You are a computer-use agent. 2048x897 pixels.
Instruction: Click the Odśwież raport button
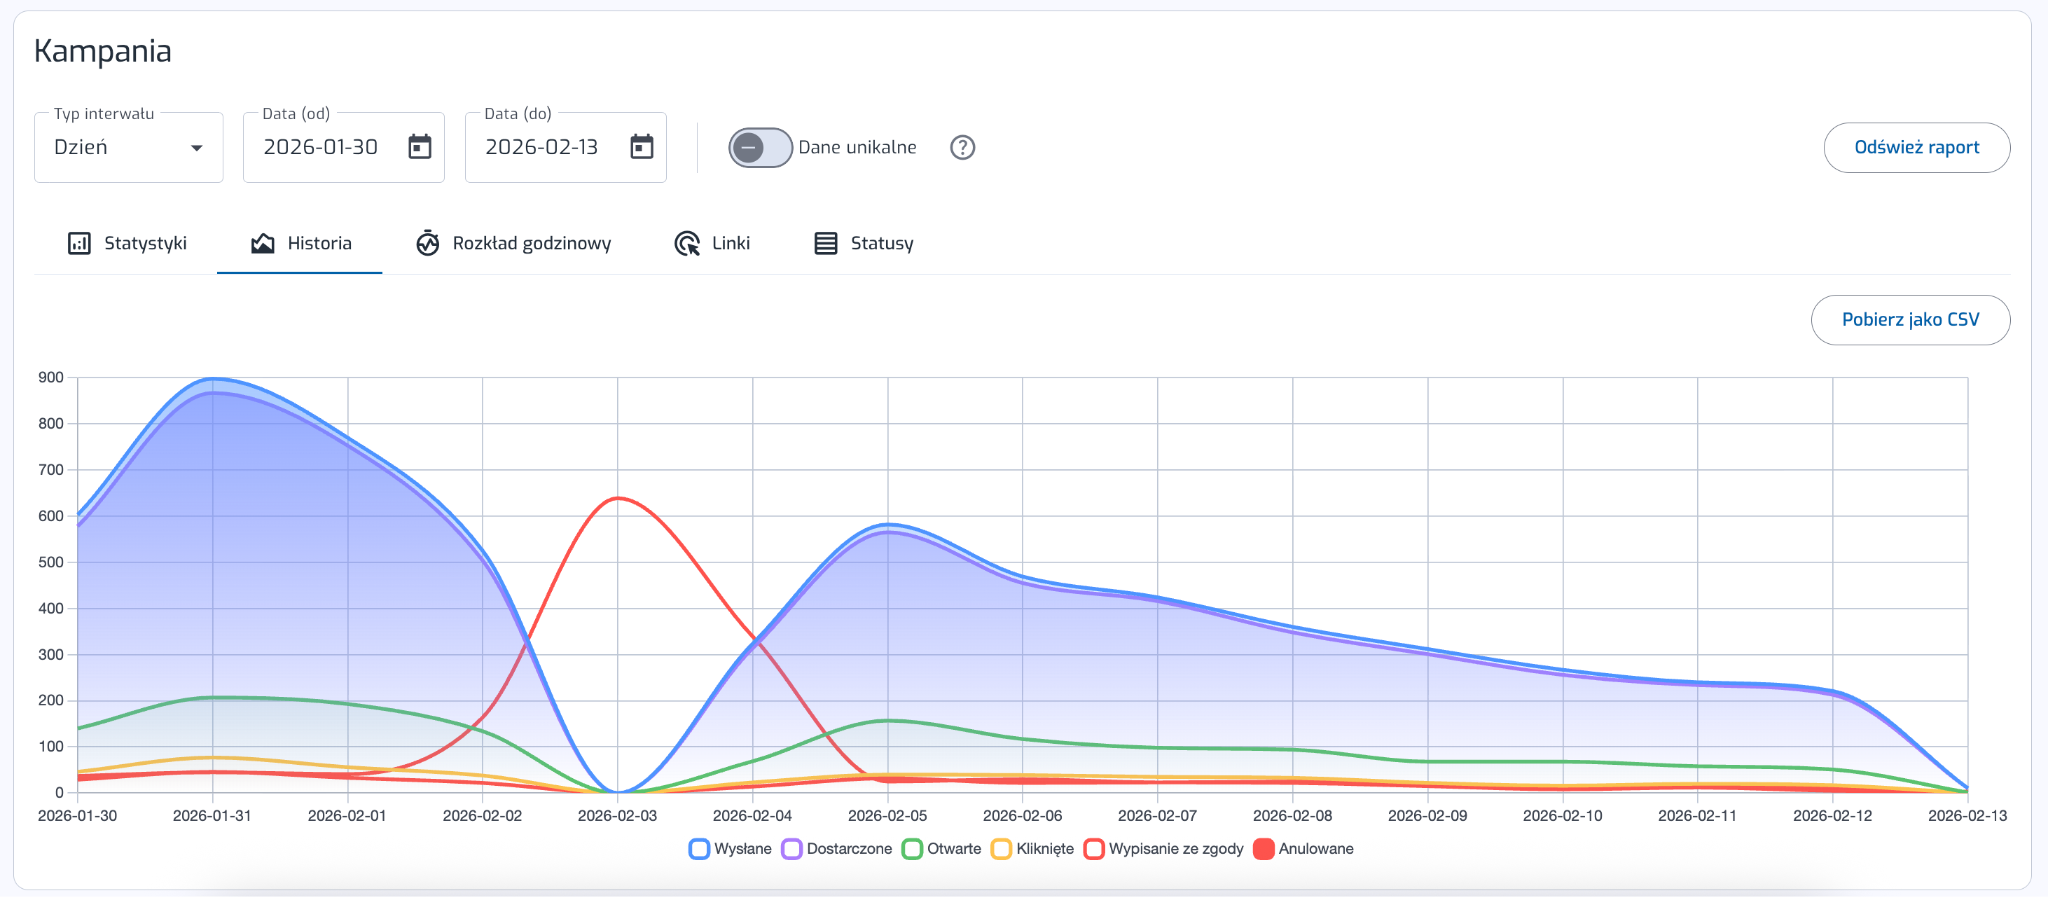coord(1916,147)
